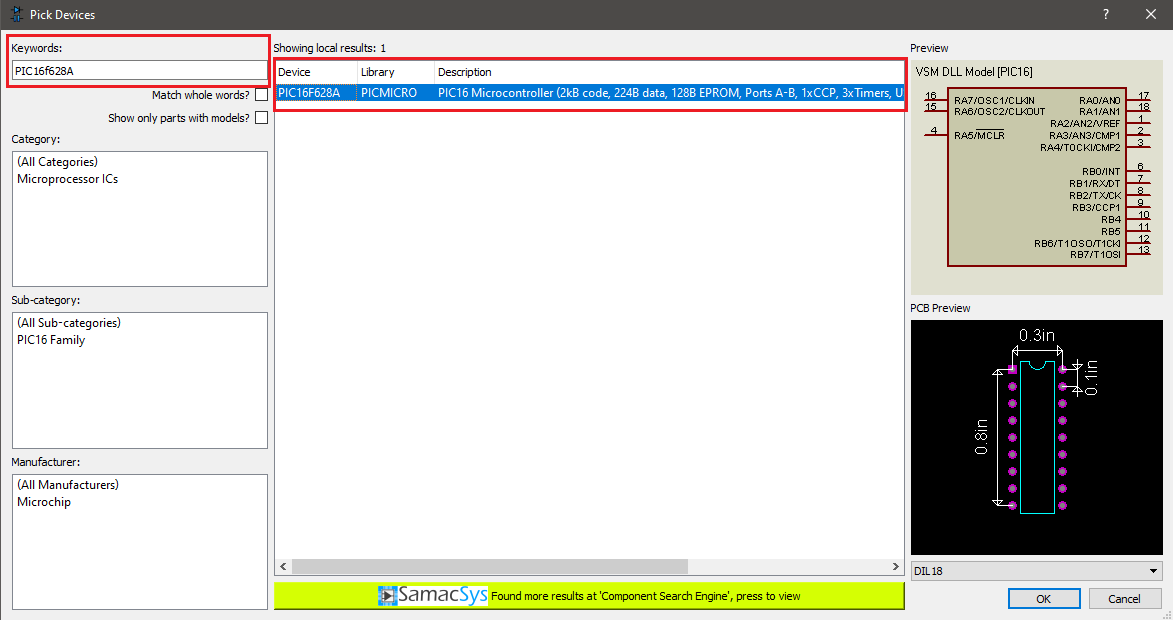The image size is (1173, 620).
Task: Select (All Manufacturers) entry
Action: pyautogui.click(x=68, y=485)
